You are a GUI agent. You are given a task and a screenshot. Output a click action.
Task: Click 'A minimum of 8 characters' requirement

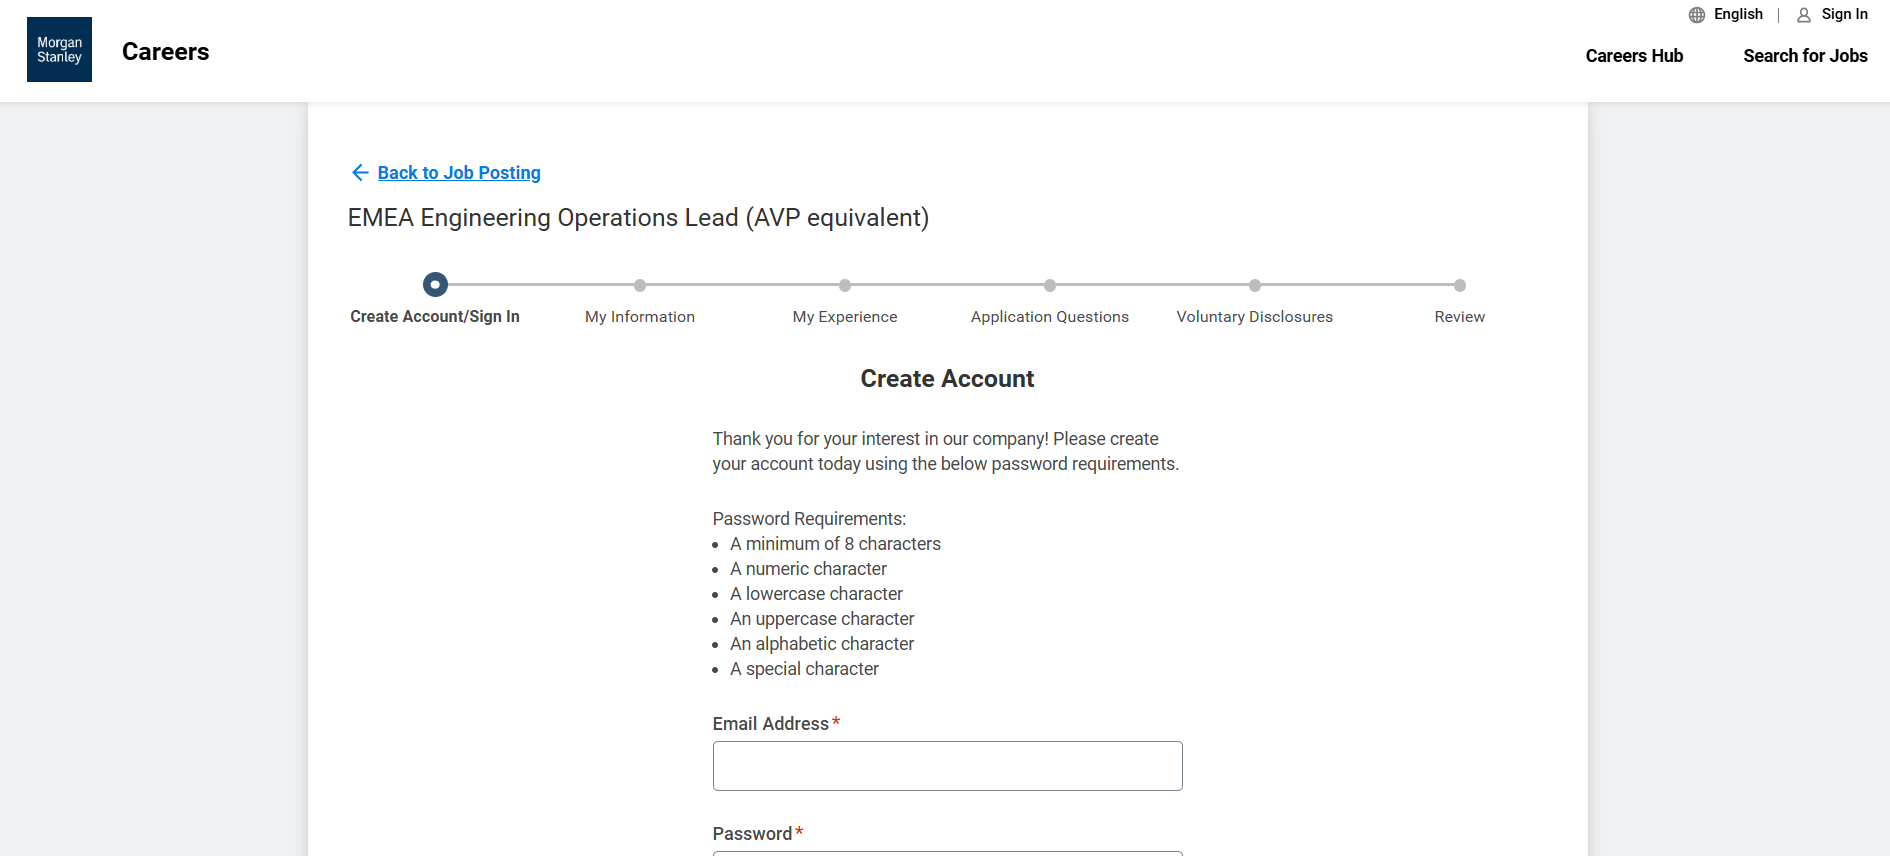835,544
